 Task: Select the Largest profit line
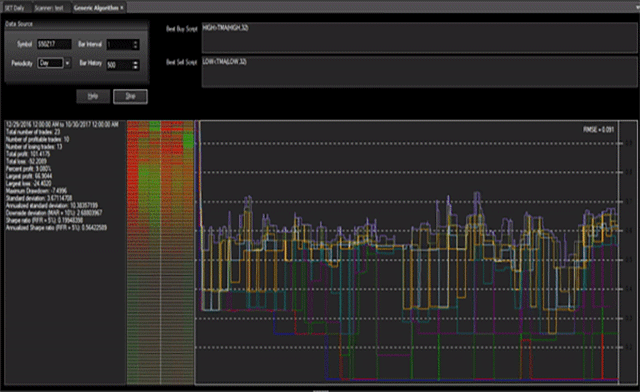tap(29, 176)
